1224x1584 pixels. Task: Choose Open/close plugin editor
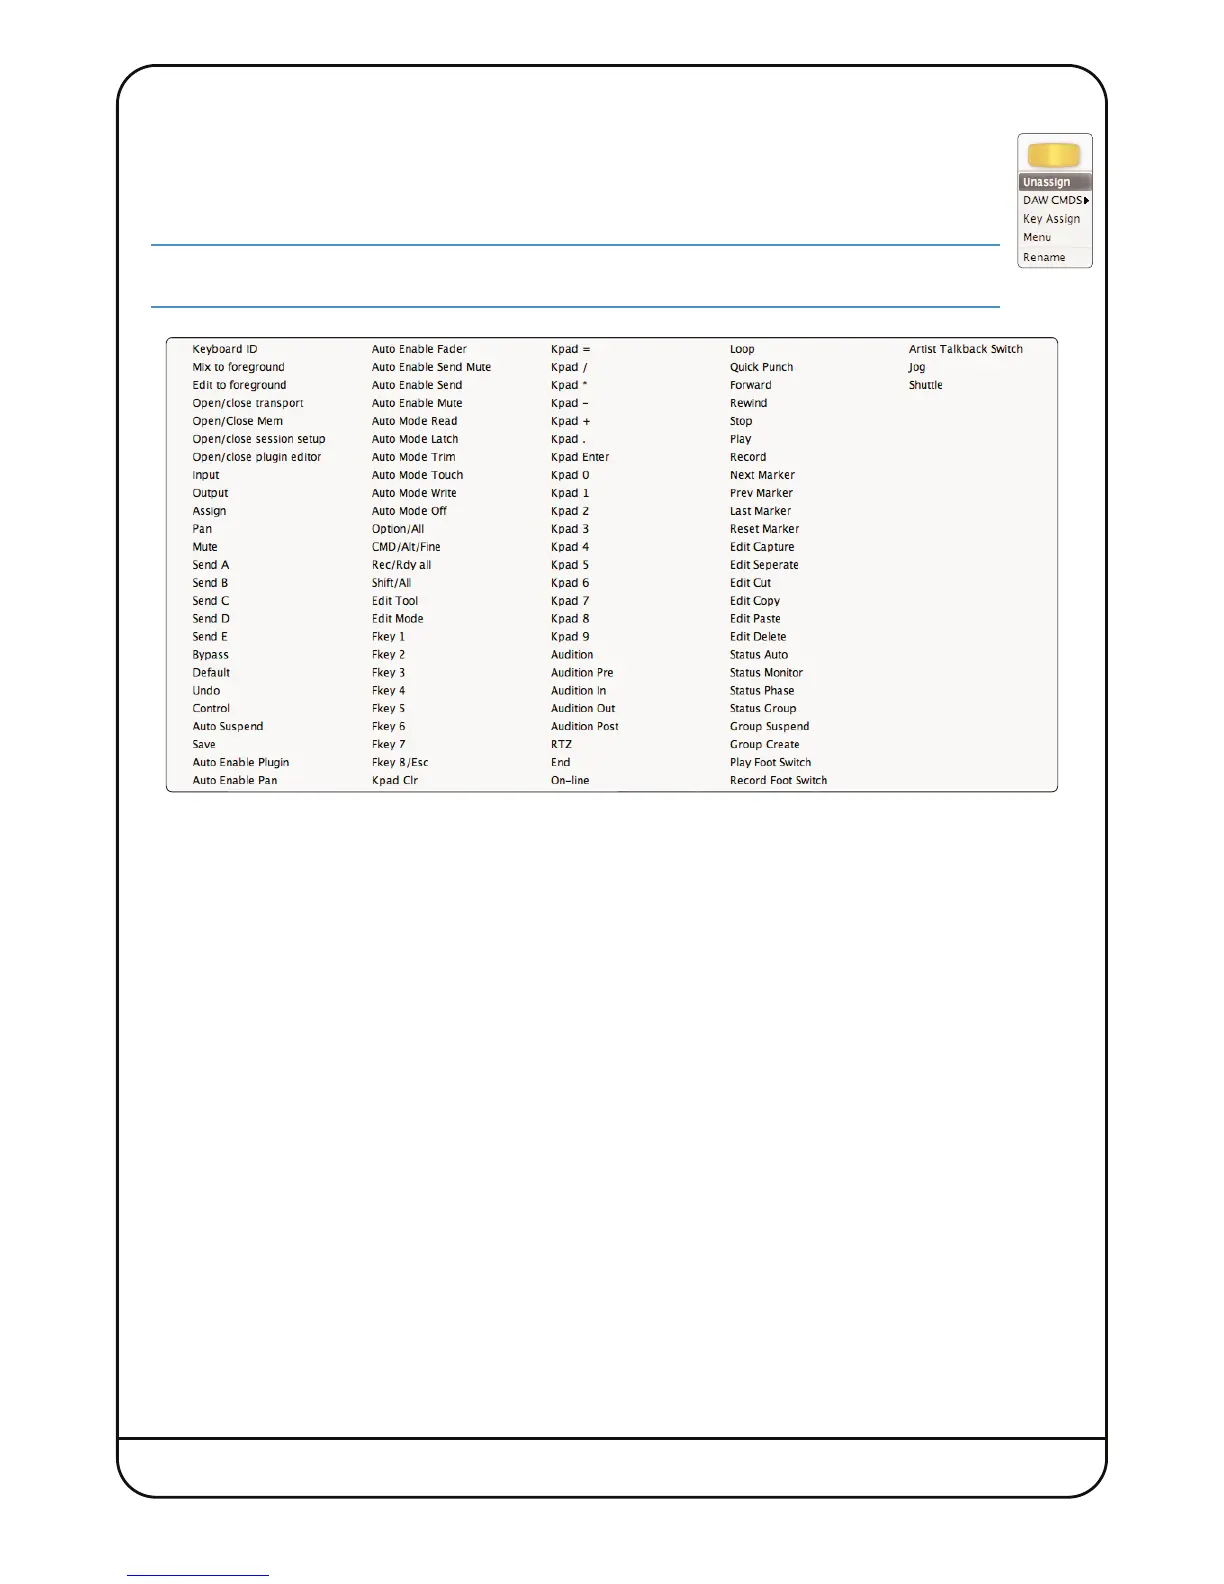coord(257,457)
